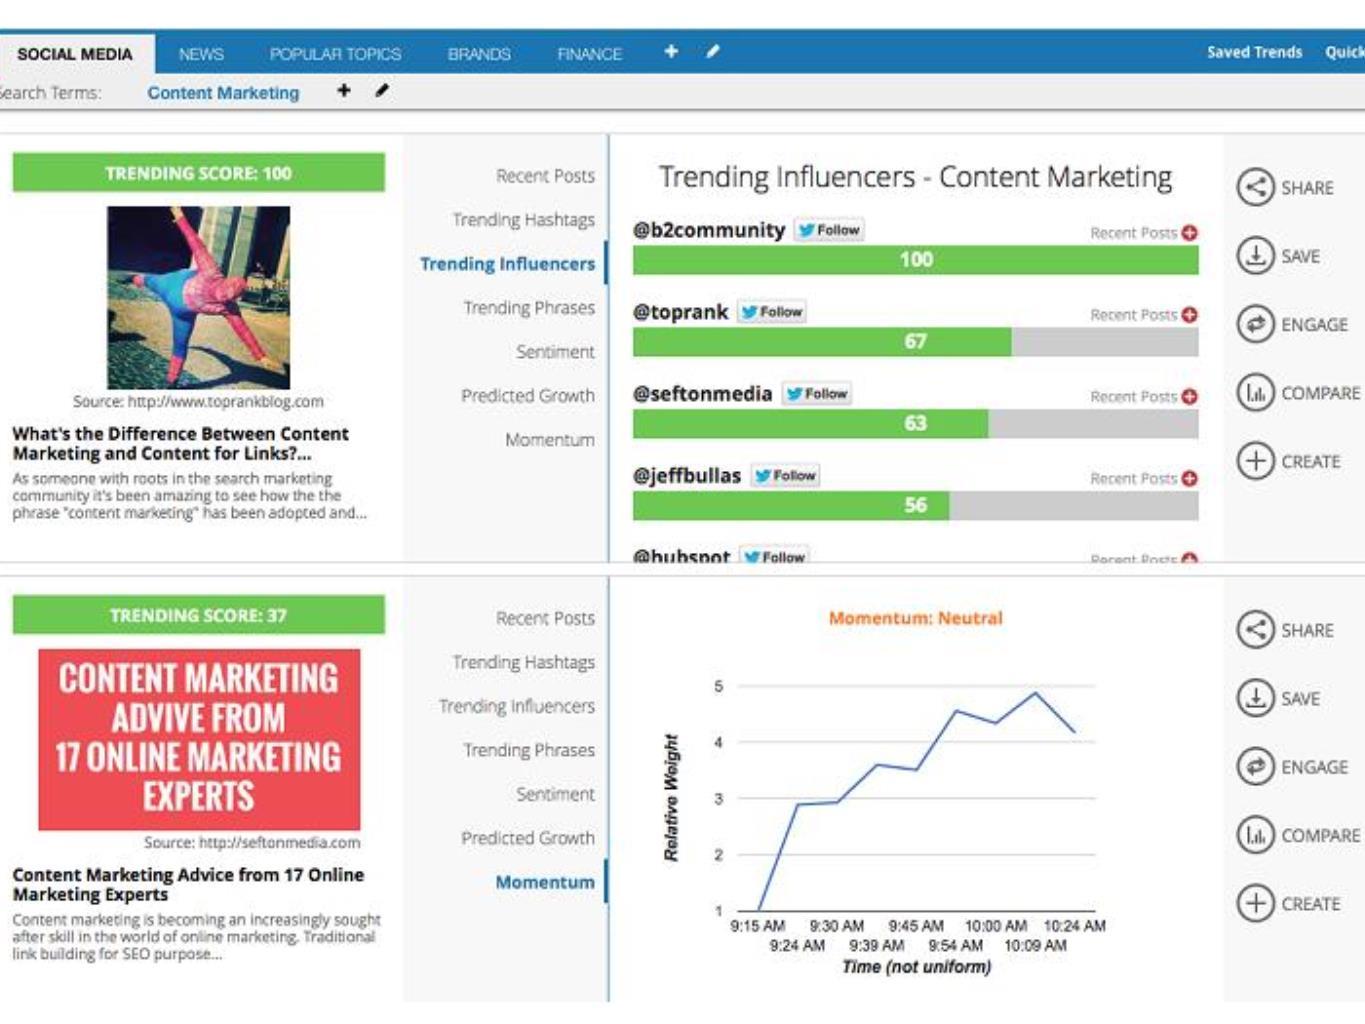The width and height of the screenshot is (1365, 1024).
Task: Expand Recent Posts for @jeffbullas
Action: [x=1189, y=479]
